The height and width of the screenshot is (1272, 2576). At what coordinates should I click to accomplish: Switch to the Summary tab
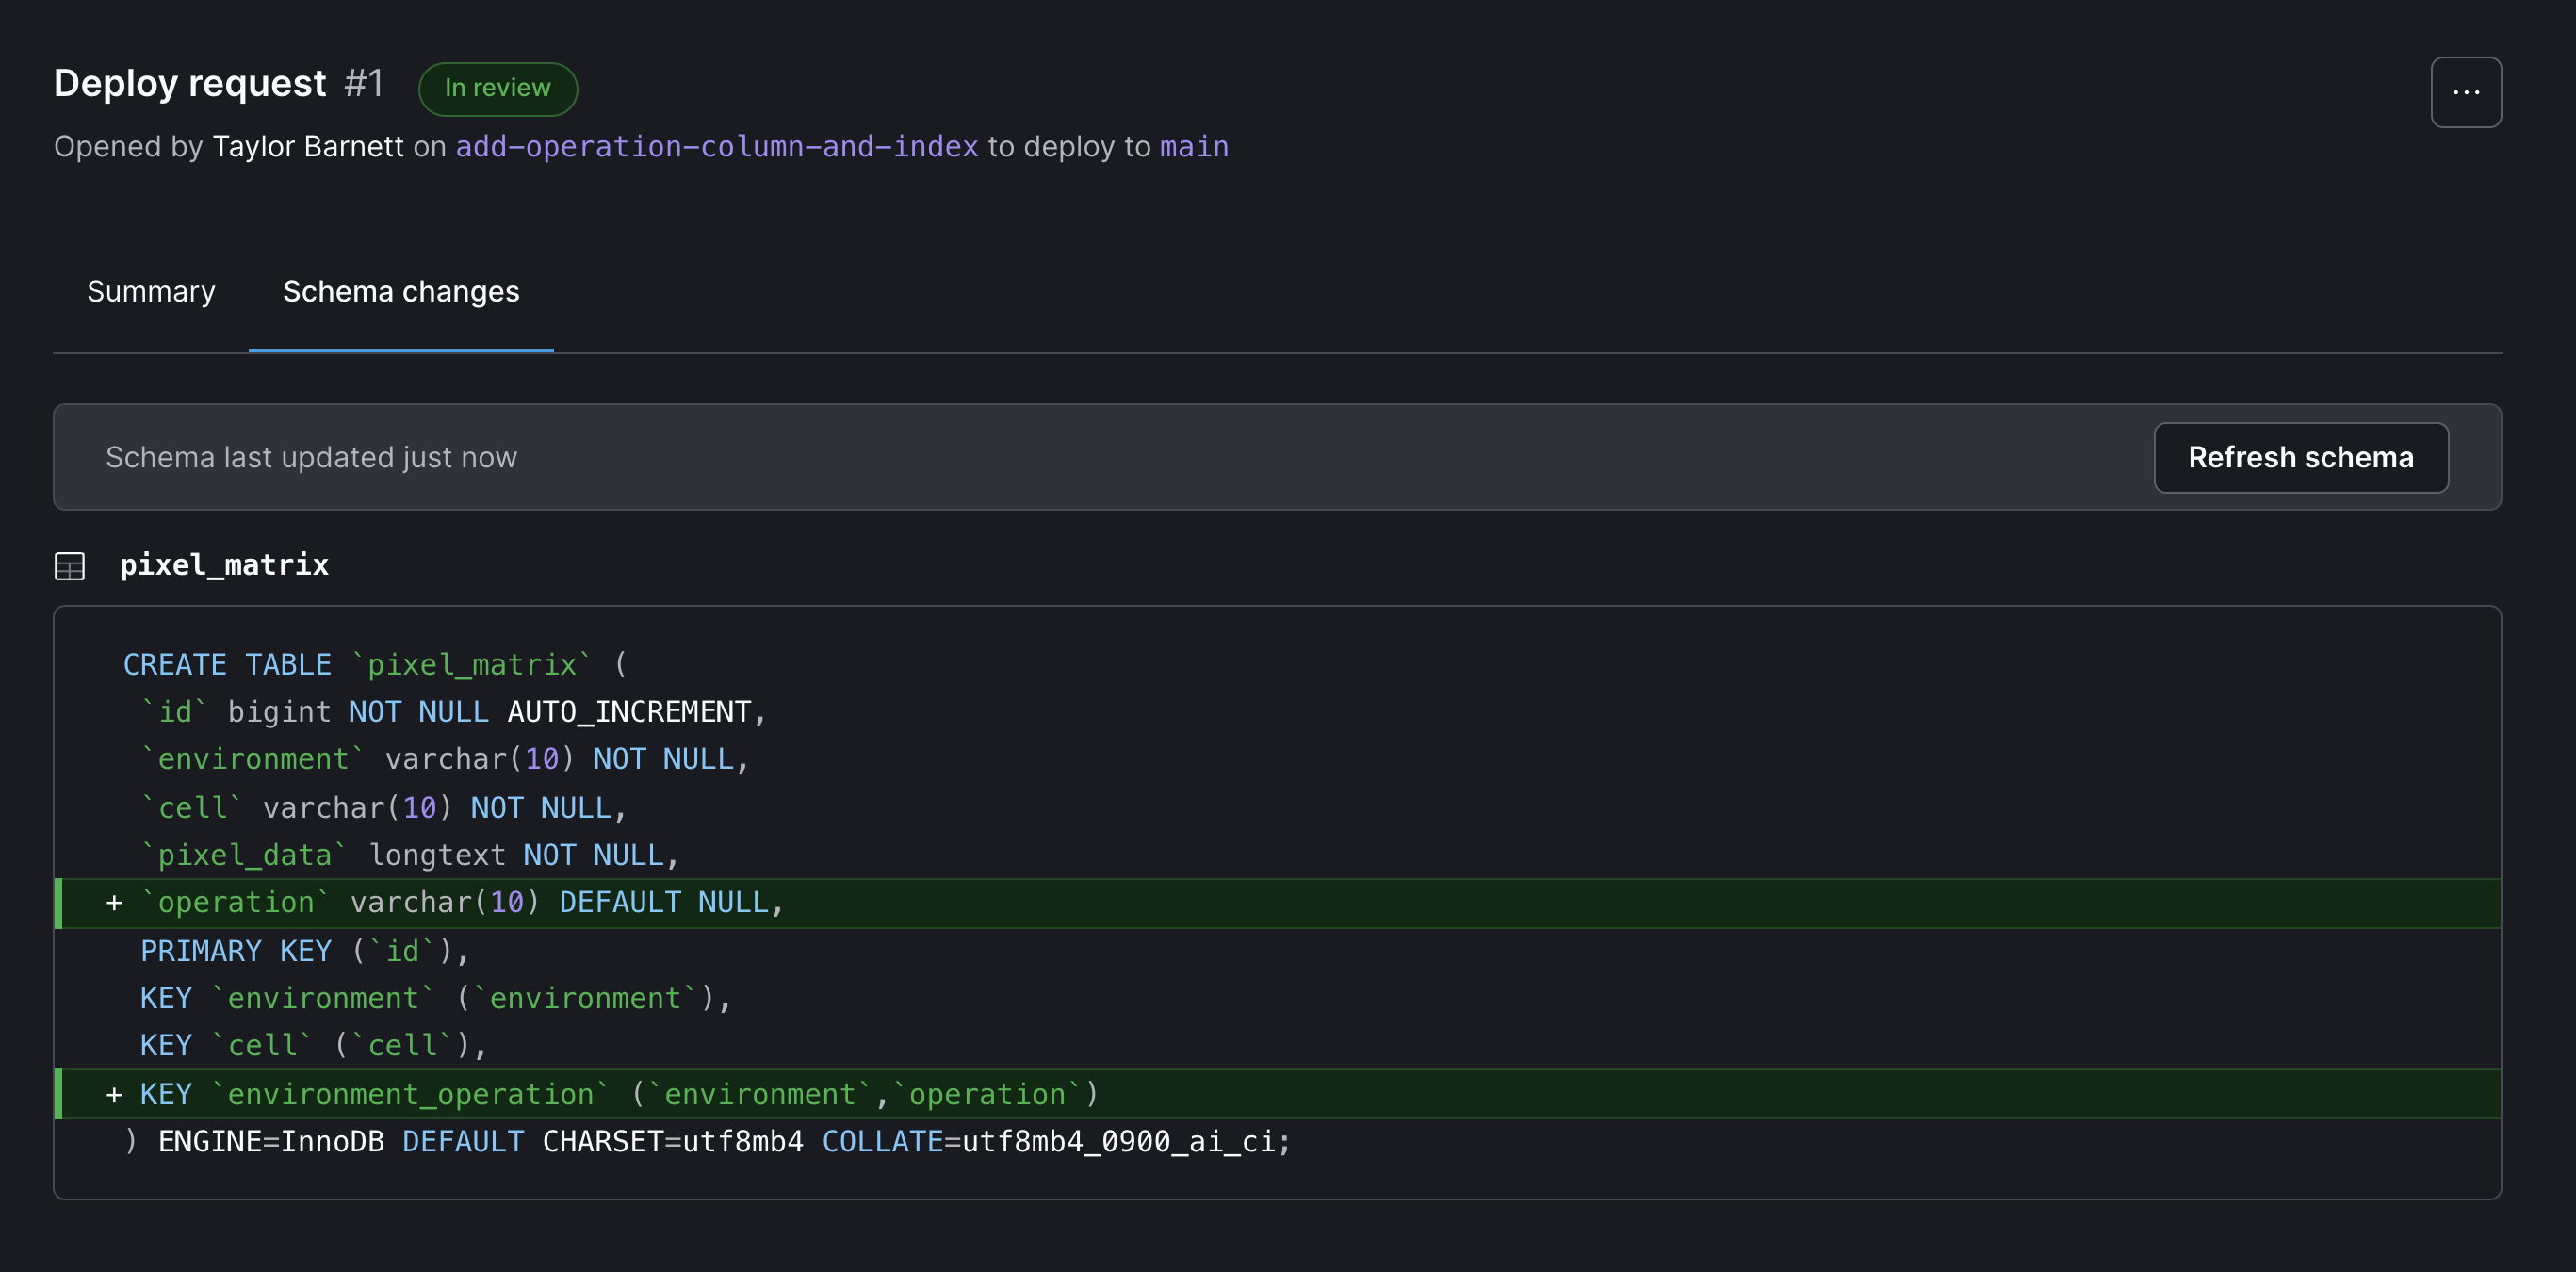click(x=150, y=291)
